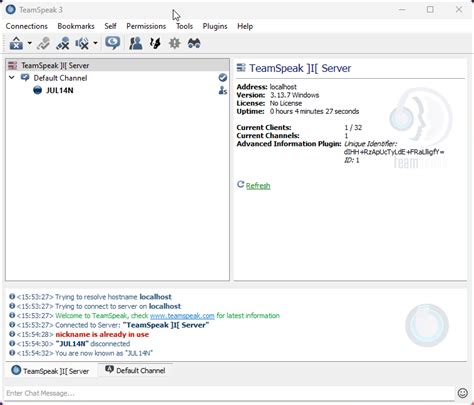Toggle mute speakers in toolbar
Screen dimensions: 474x405
[82, 43]
